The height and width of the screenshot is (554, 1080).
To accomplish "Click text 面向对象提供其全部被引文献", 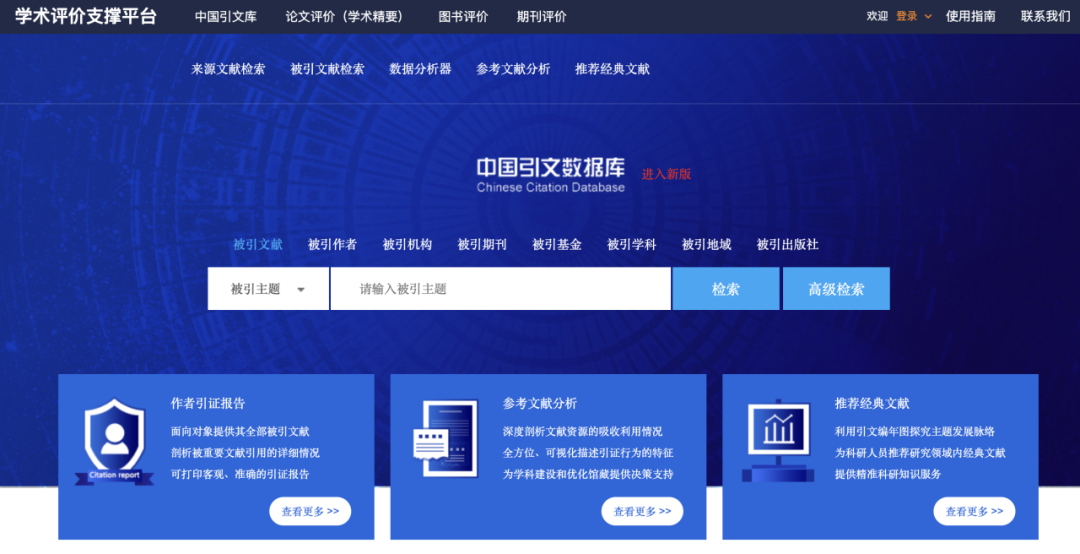I will [x=240, y=432].
